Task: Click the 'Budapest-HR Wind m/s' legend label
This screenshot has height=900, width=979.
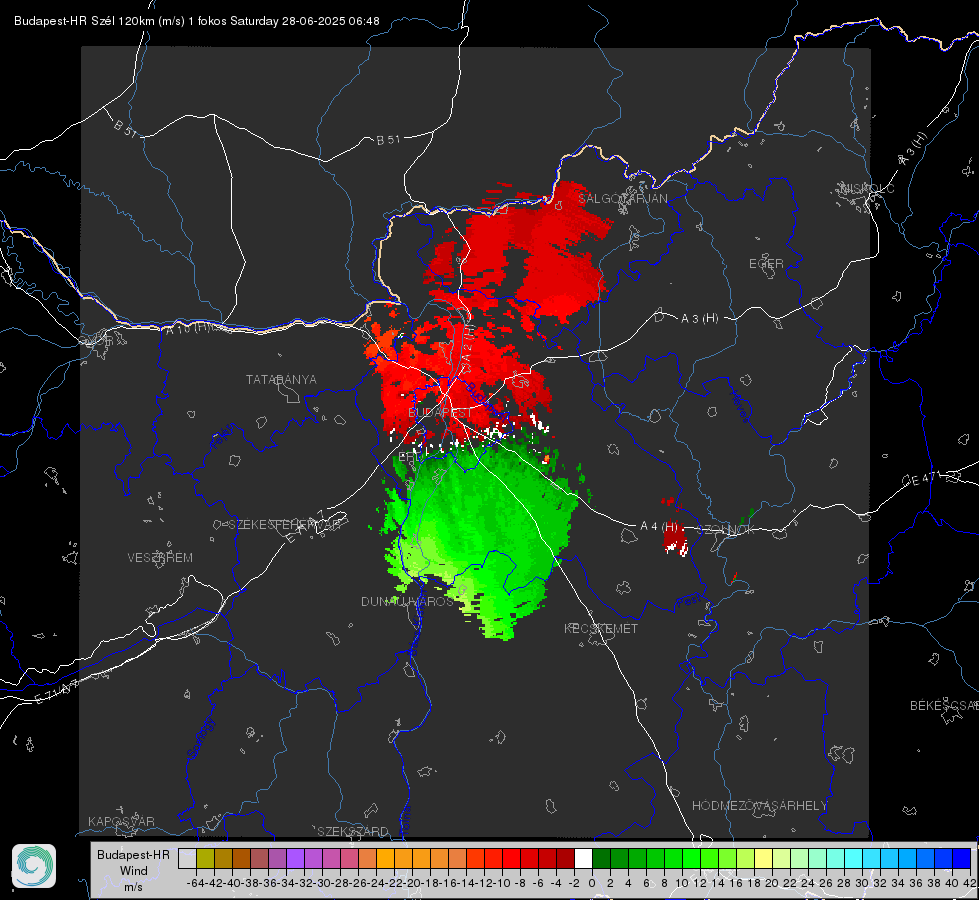Action: click(133, 871)
